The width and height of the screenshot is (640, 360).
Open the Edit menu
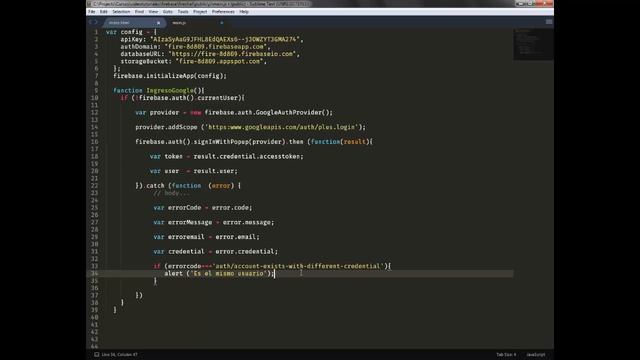pyautogui.click(x=104, y=12)
